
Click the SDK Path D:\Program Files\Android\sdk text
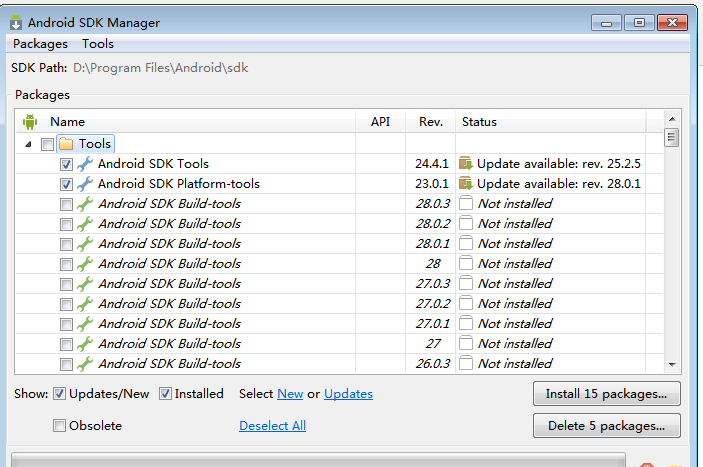161,68
